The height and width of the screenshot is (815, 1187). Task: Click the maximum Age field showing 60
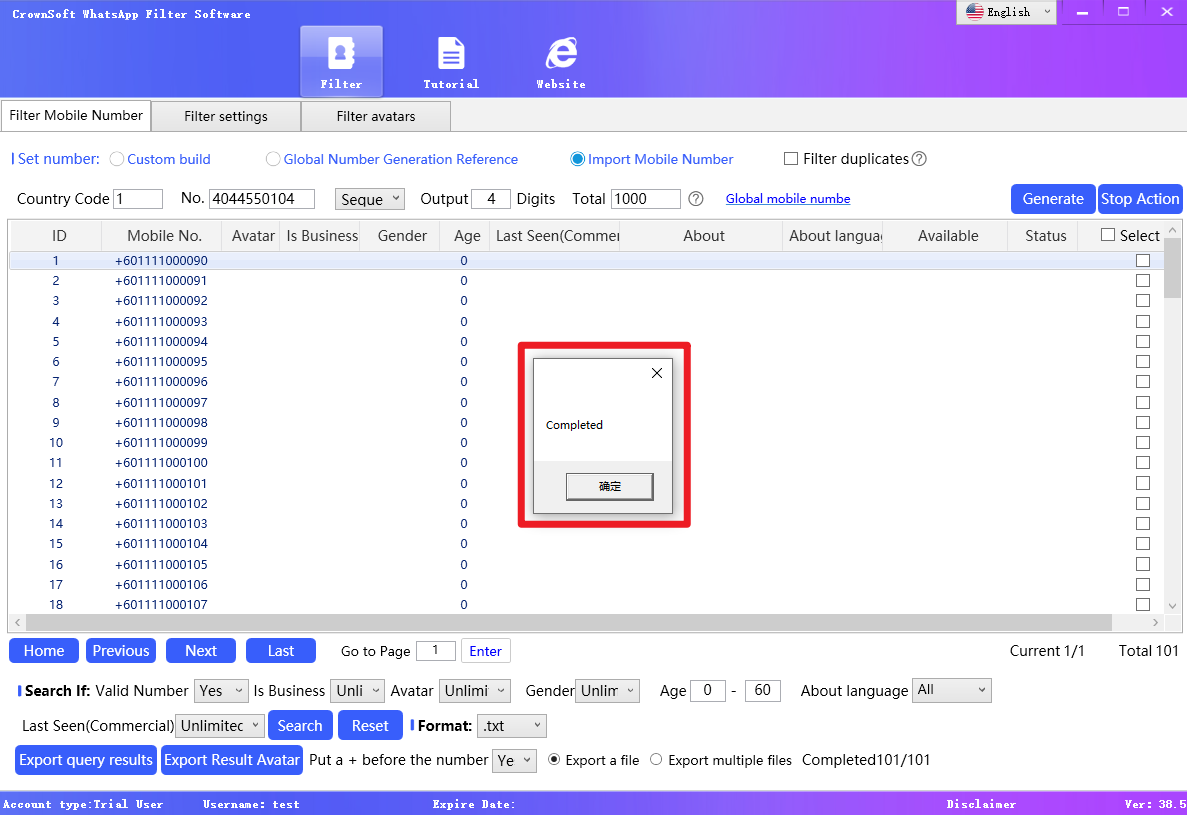click(762, 690)
